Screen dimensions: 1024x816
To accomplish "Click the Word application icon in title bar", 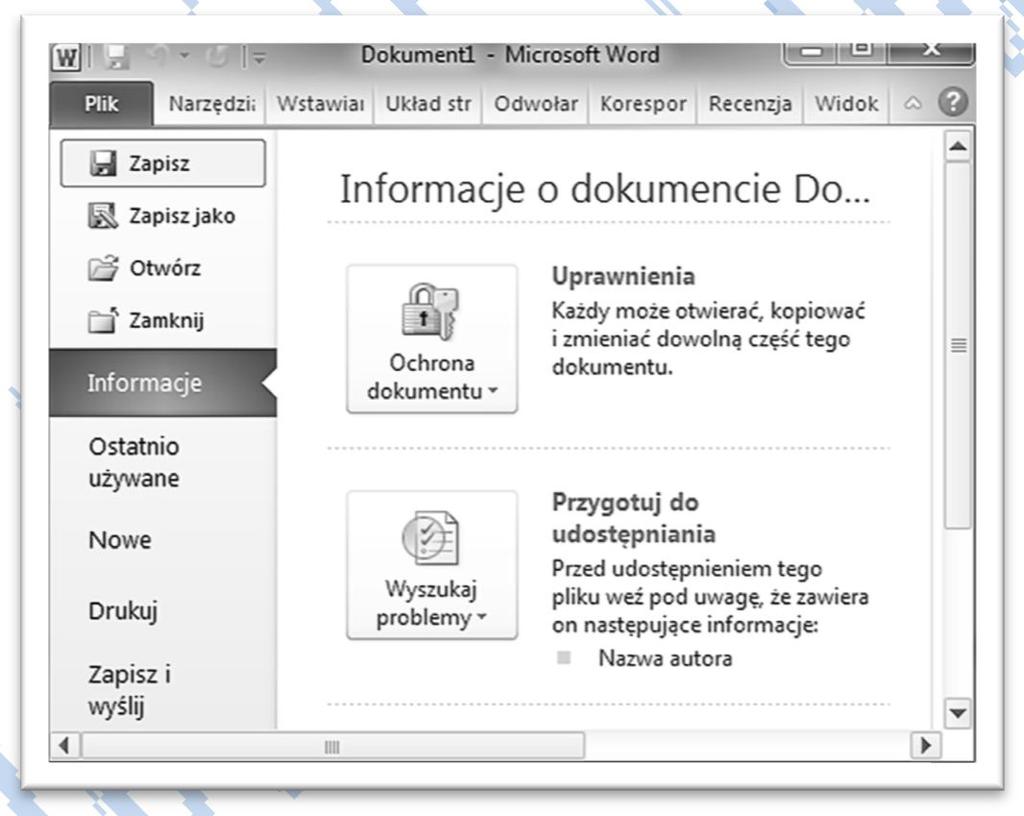I will click(65, 57).
